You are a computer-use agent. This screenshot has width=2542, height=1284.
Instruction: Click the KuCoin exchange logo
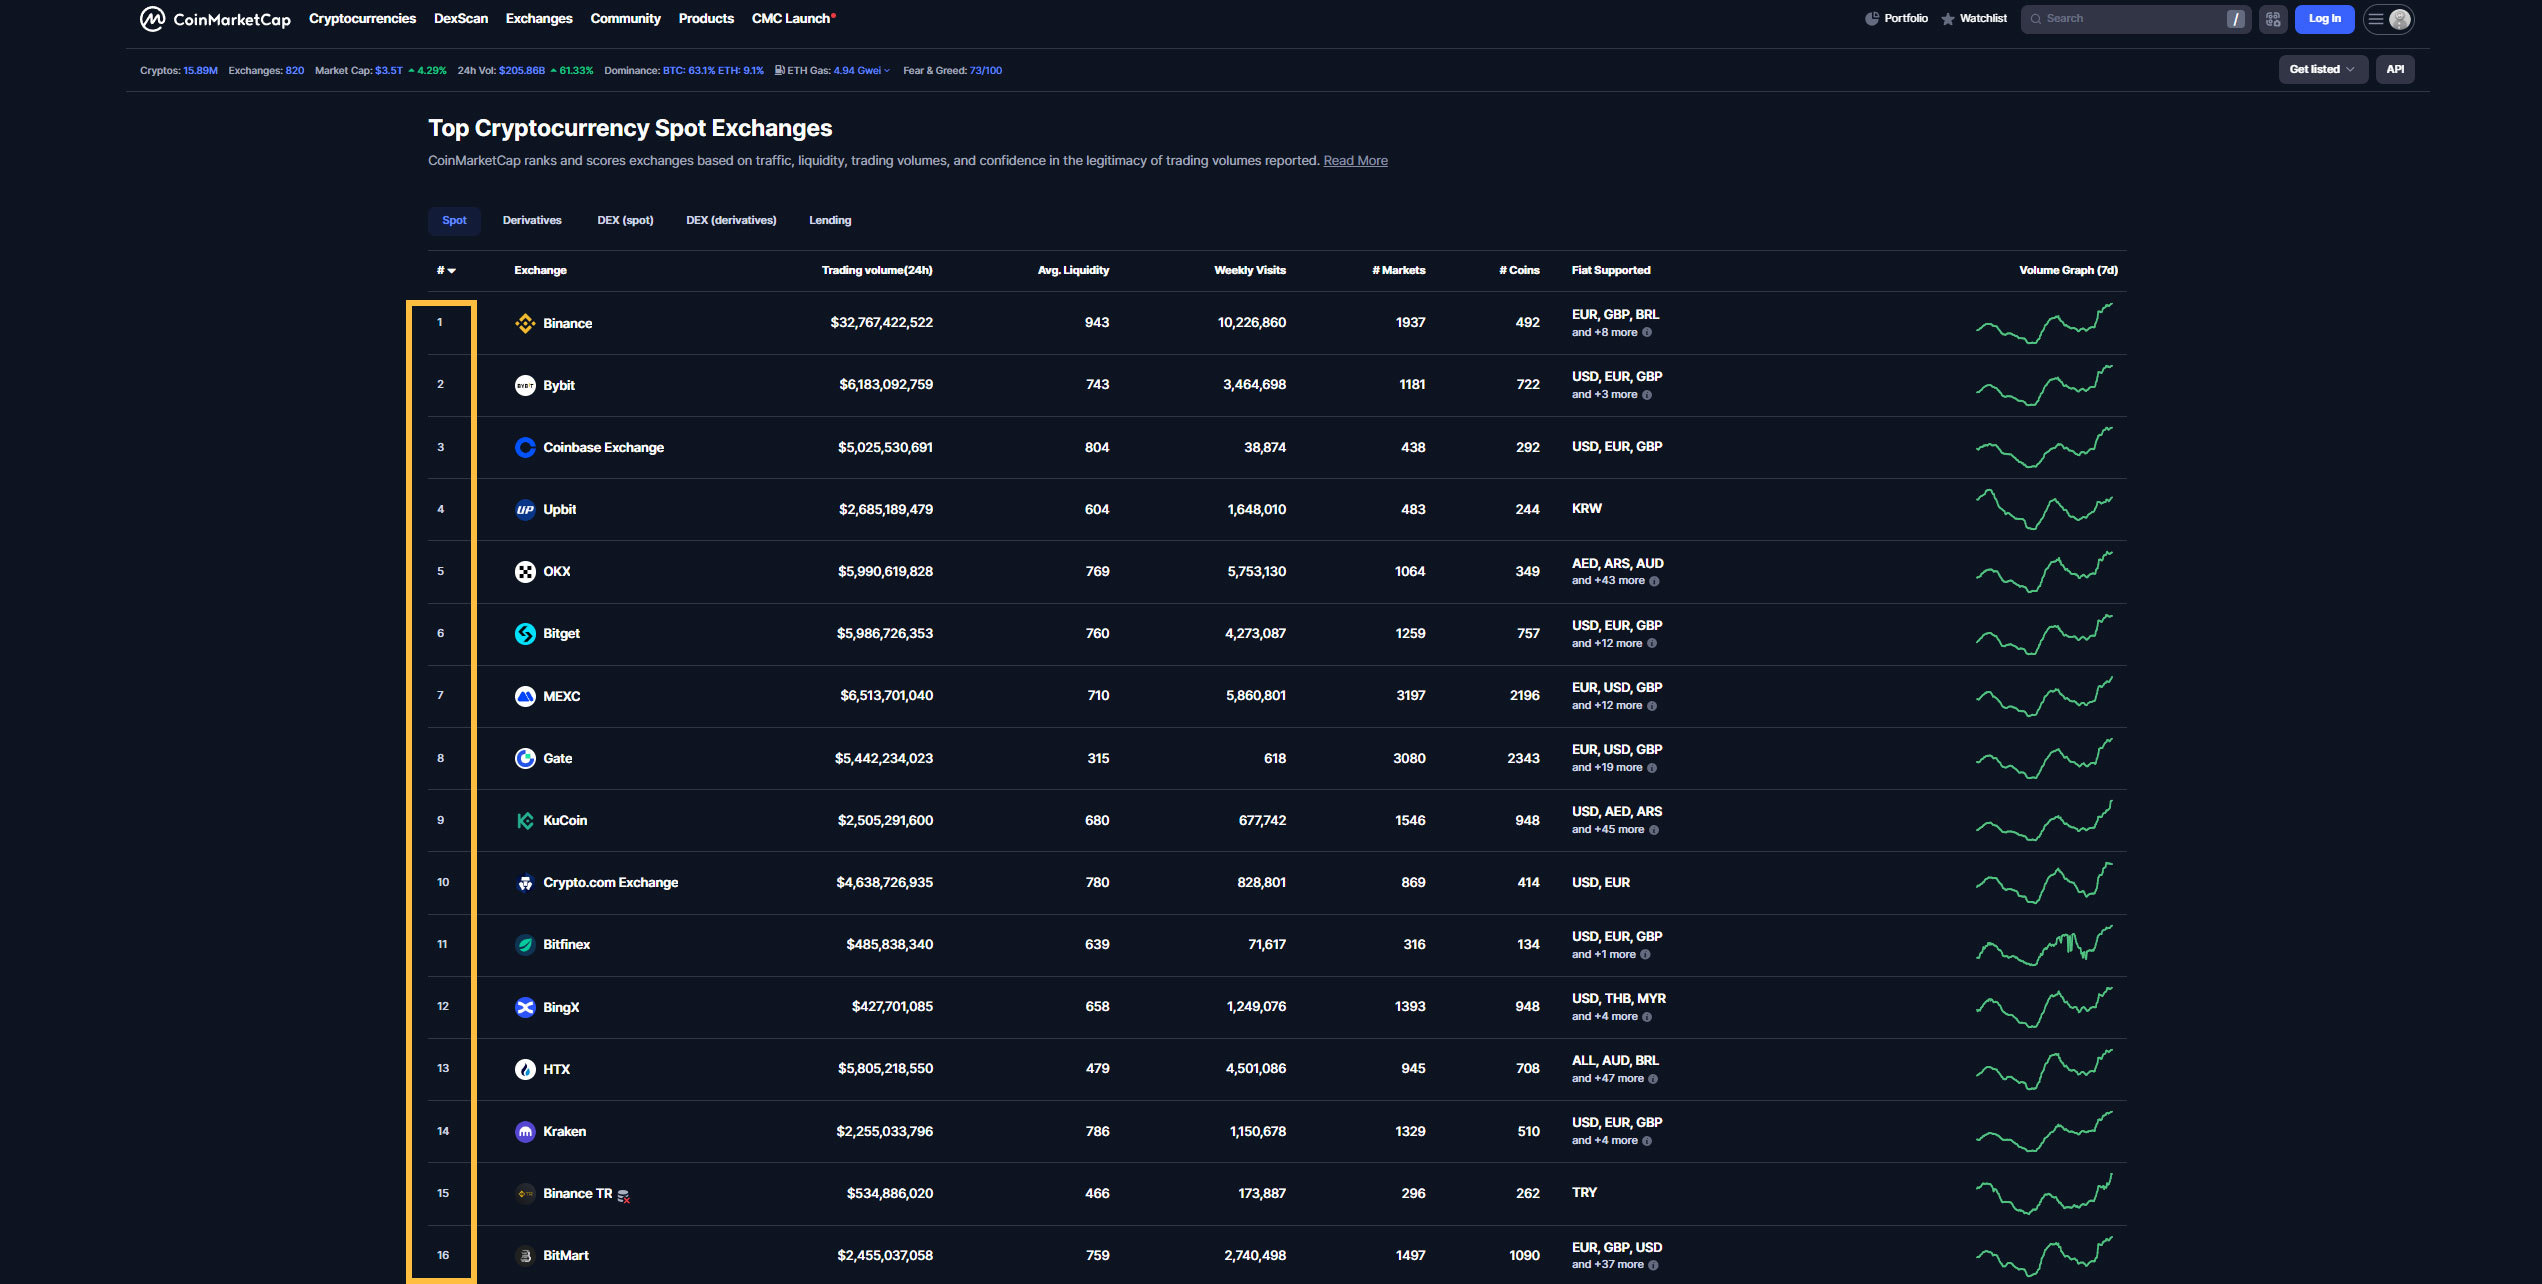point(525,820)
